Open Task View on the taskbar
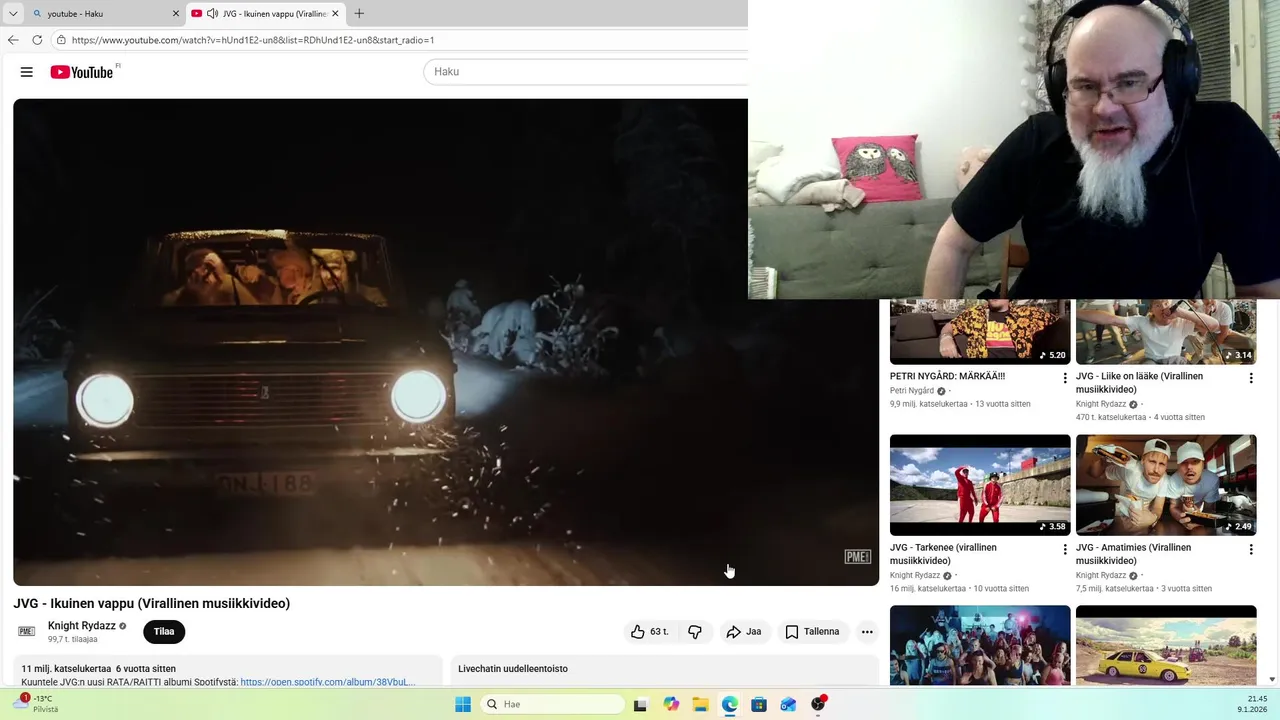 (640, 704)
